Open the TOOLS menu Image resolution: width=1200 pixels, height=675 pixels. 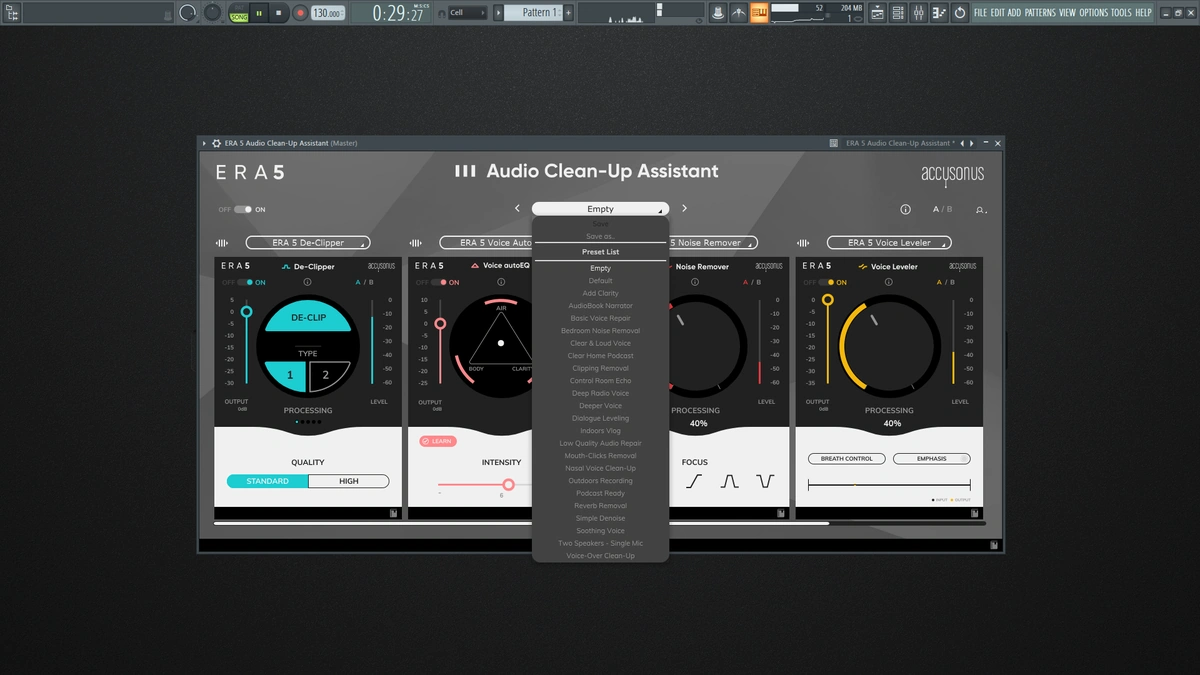point(1122,13)
